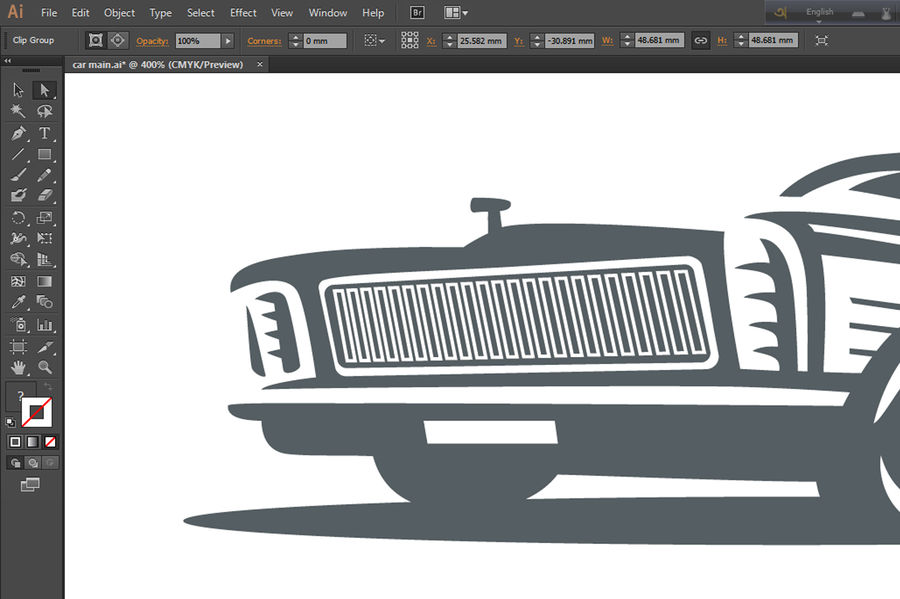Screen dimensions: 900x599
Task: Switch paint mode to Gradient
Action: tap(33, 441)
